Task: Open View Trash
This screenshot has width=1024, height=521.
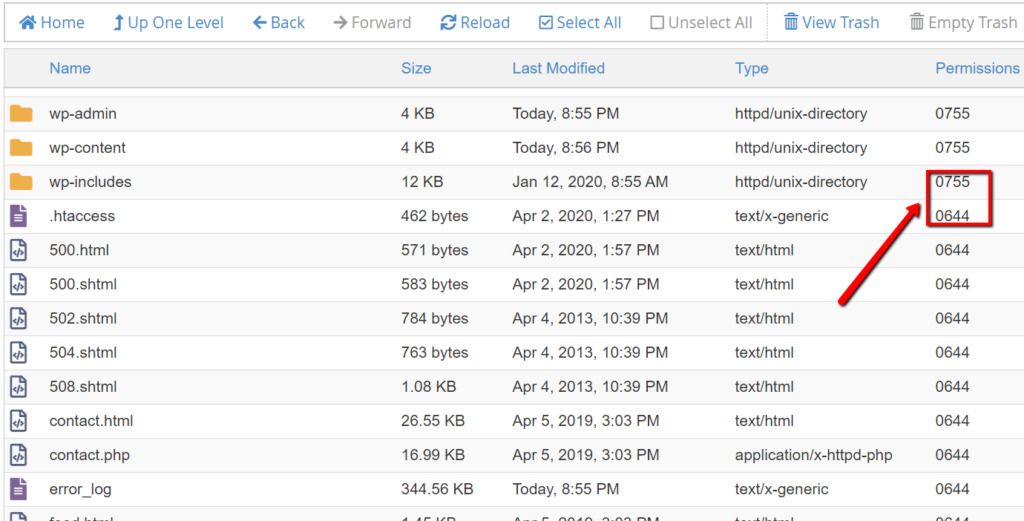Action: pos(831,23)
